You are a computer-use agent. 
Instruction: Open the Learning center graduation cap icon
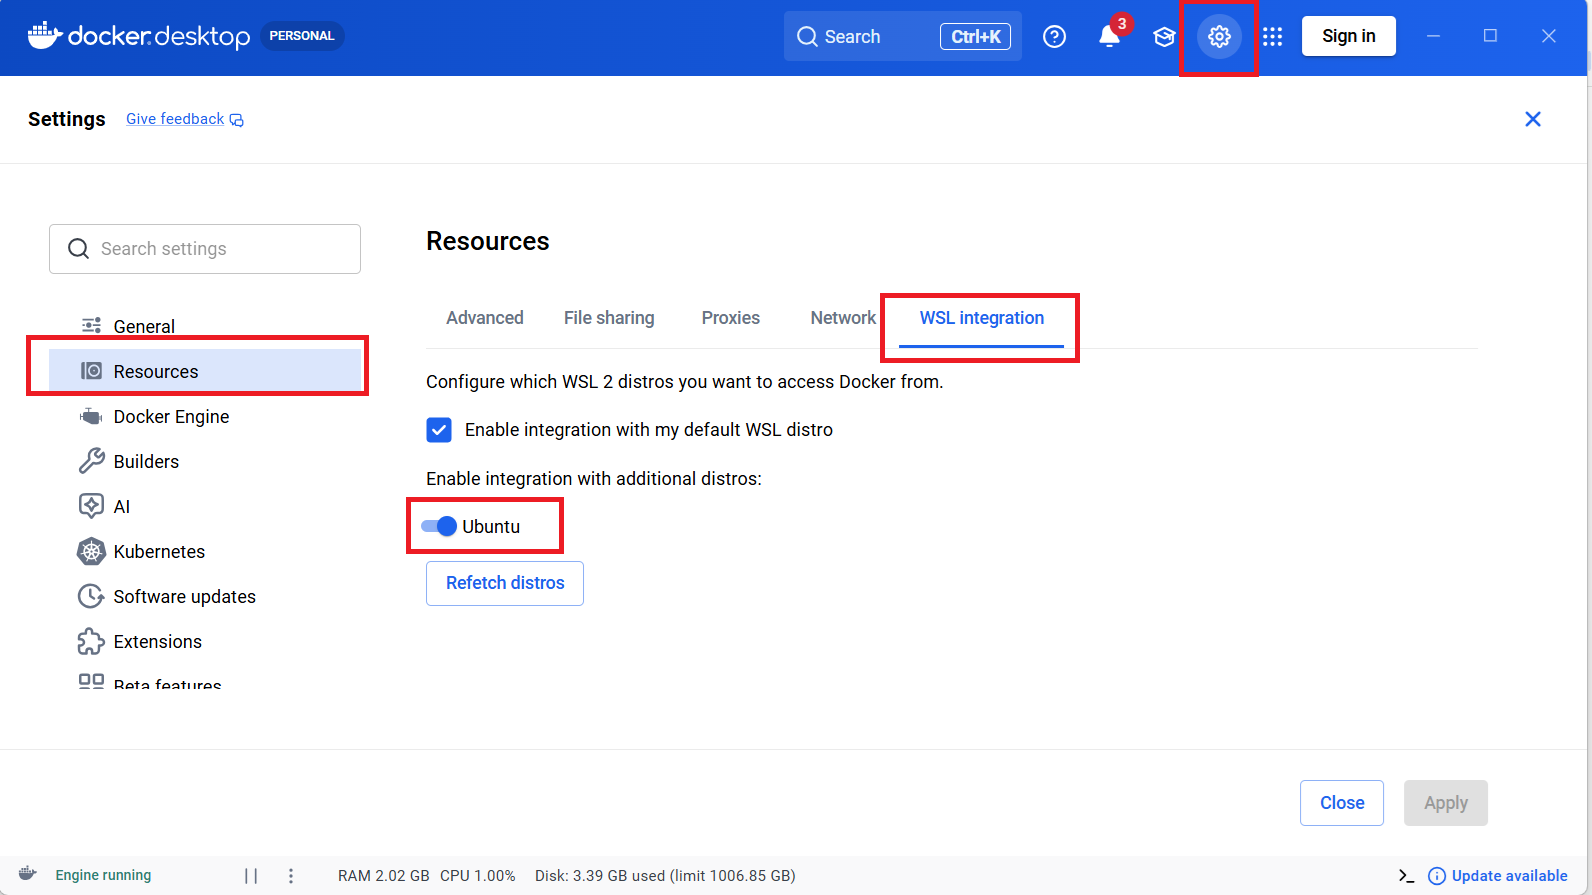pos(1164,37)
